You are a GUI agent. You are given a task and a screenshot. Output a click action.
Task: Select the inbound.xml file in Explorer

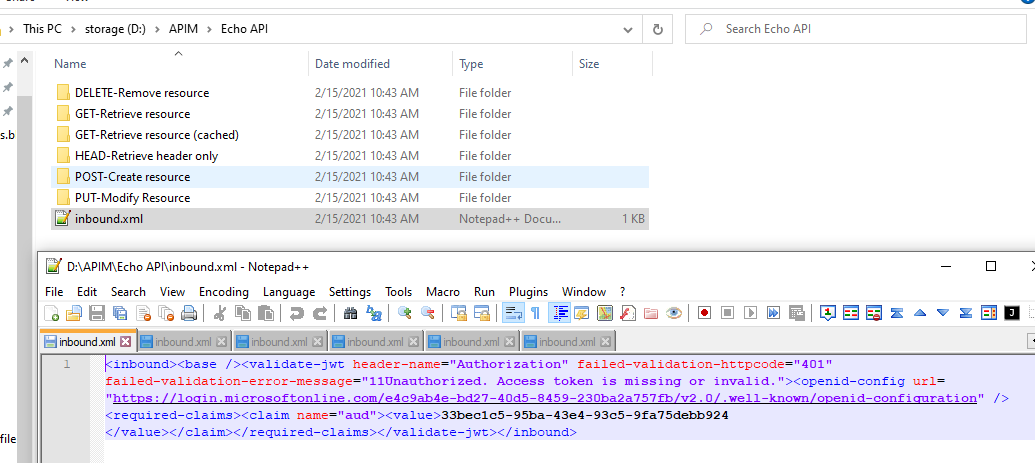click(x=350, y=219)
